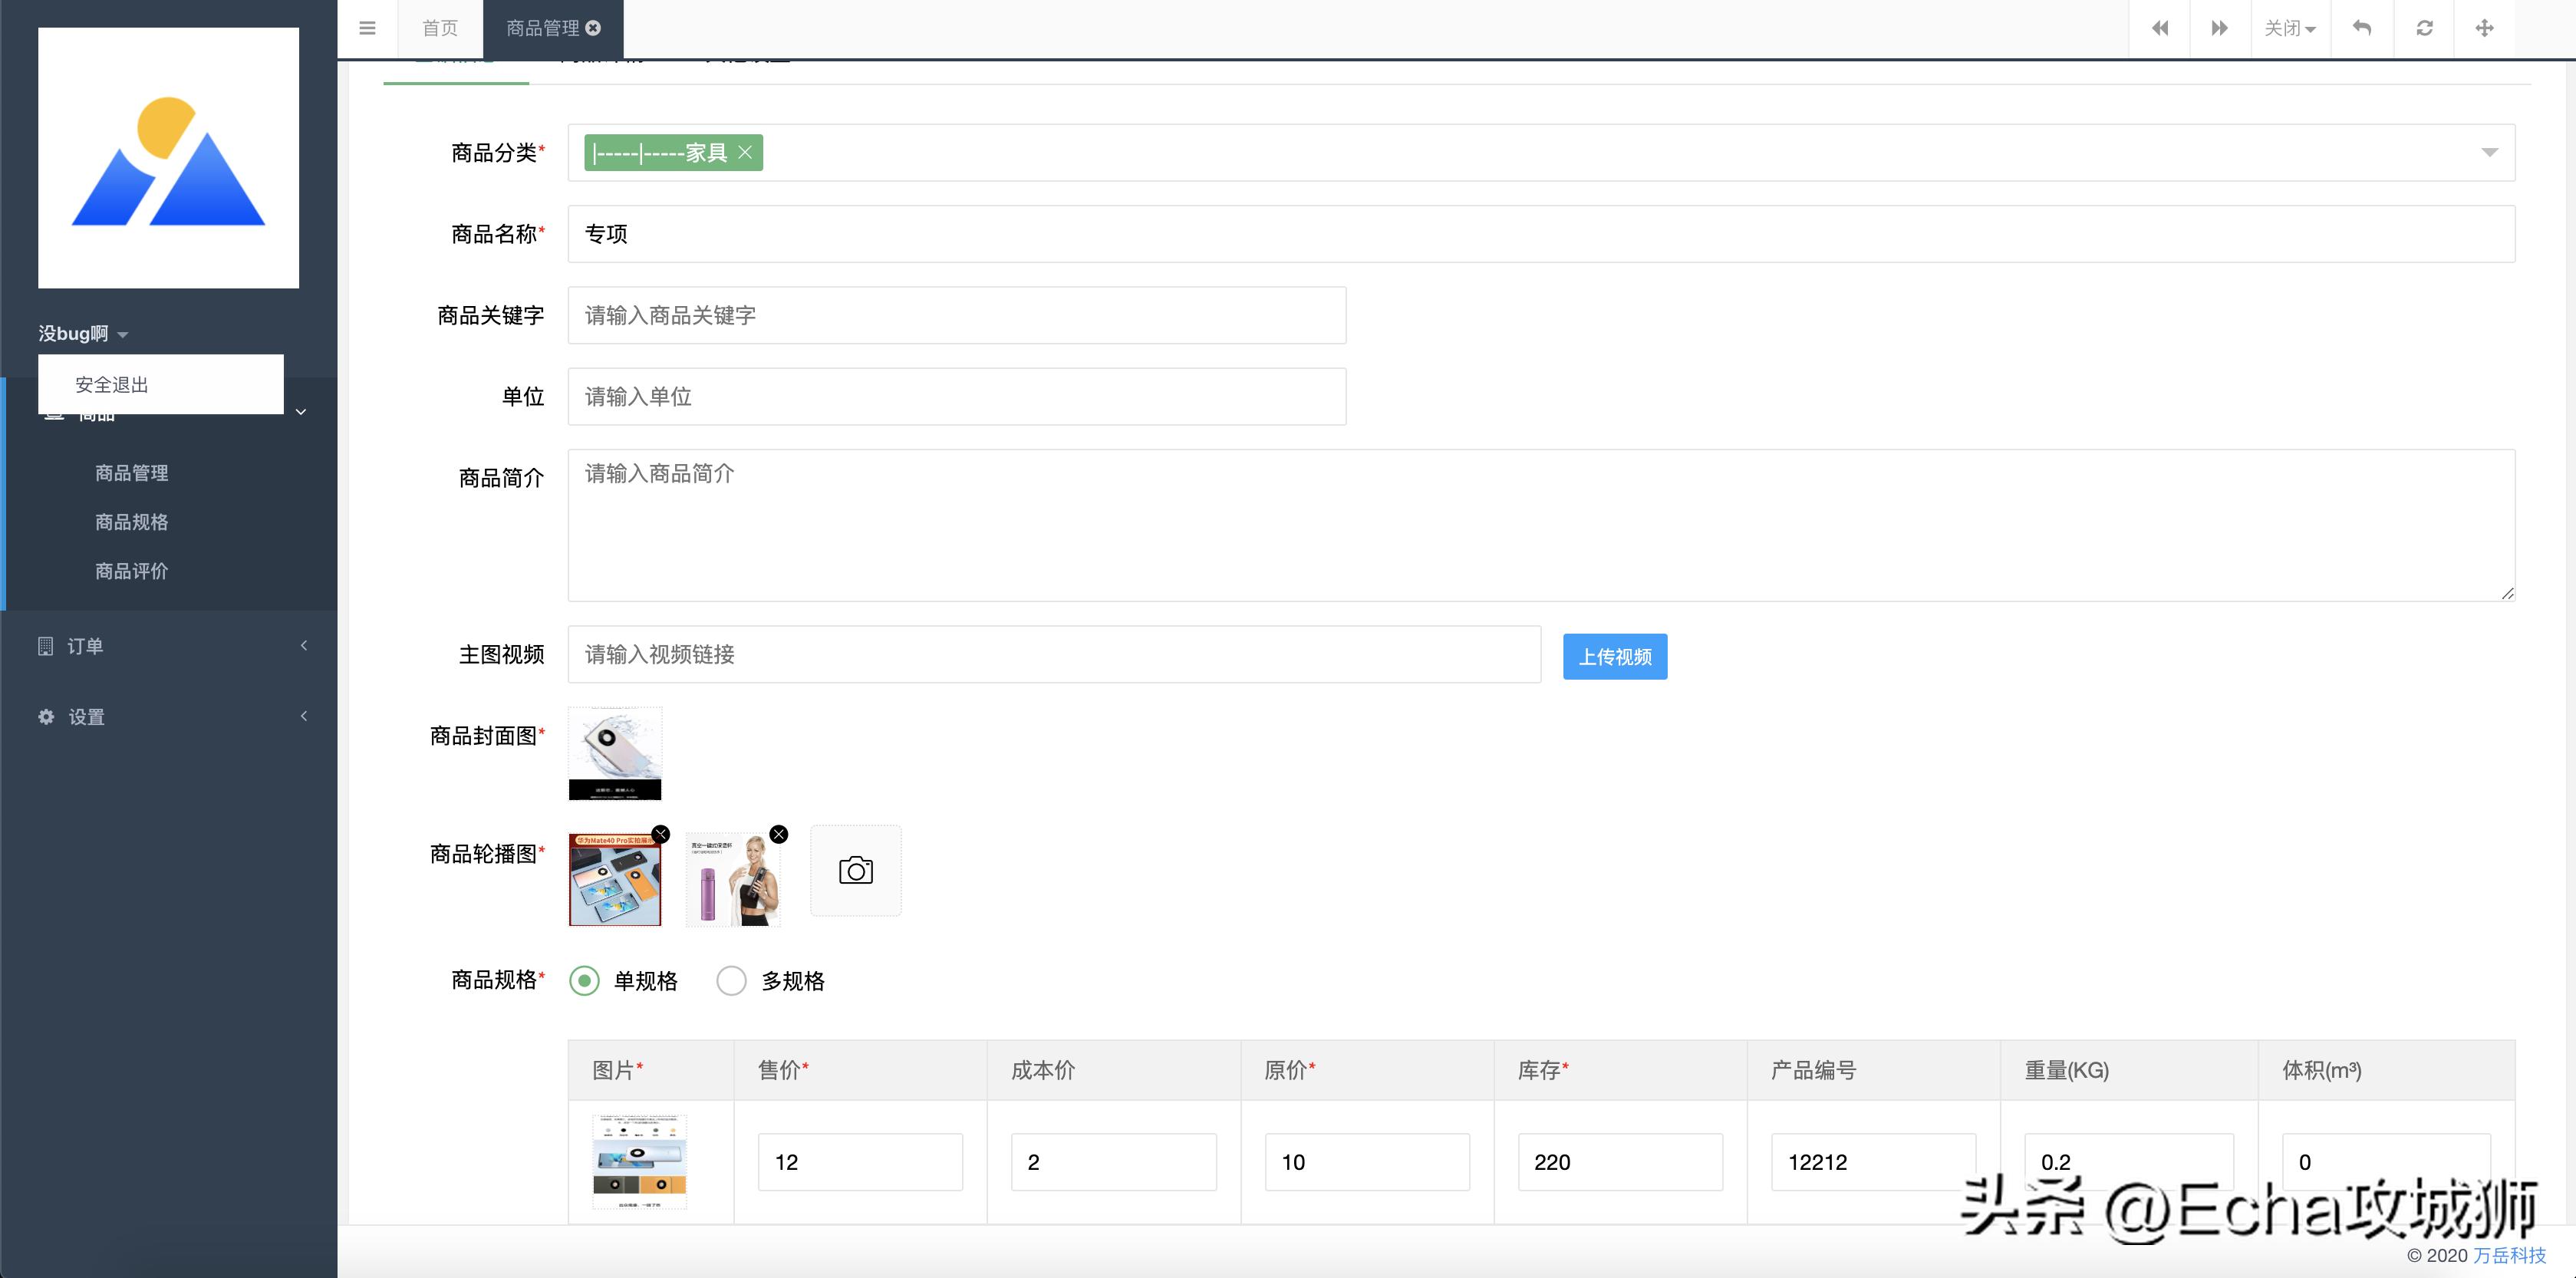Click the undo arrow icon in the toolbar

click(2363, 28)
